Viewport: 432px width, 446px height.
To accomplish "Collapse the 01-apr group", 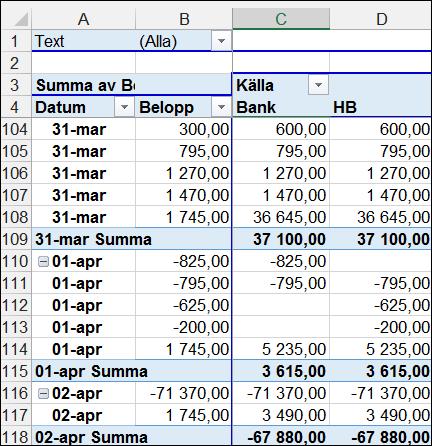I will point(43,262).
